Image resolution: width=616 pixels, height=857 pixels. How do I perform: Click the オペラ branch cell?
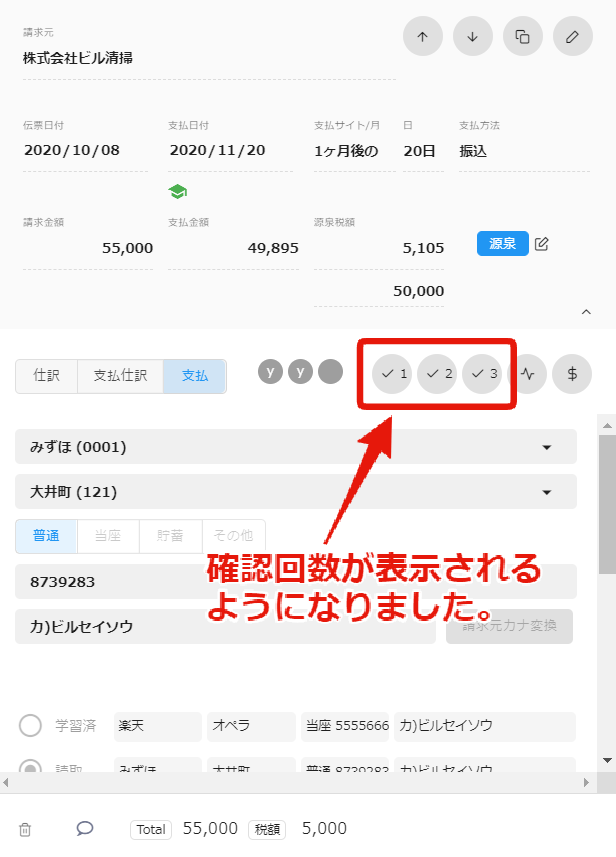point(251,726)
